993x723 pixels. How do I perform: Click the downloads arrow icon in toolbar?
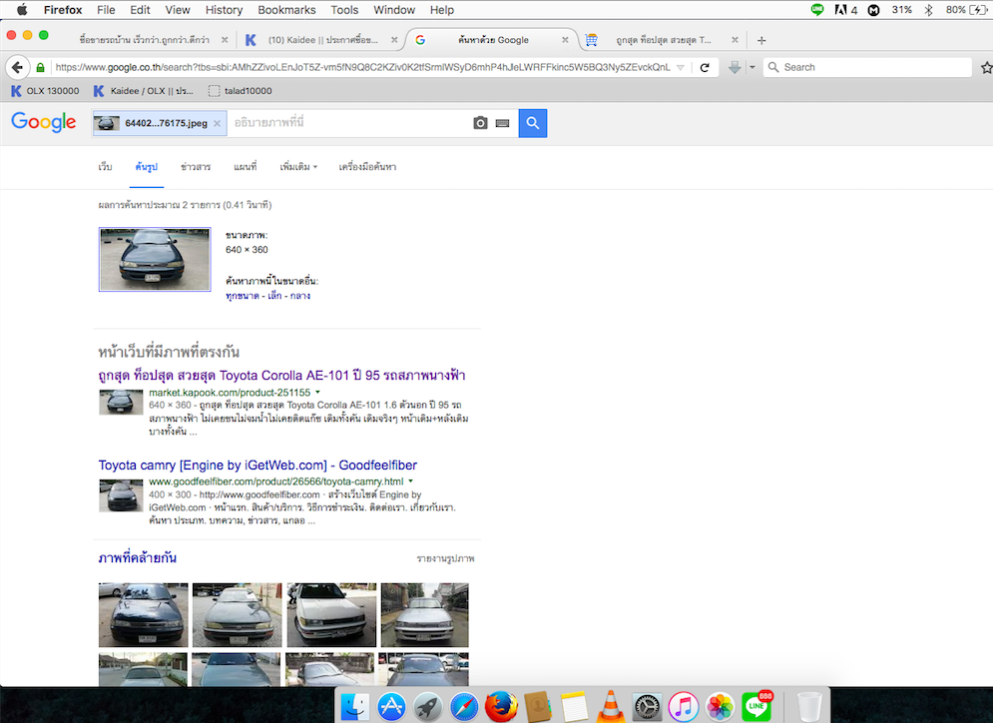[x=734, y=67]
